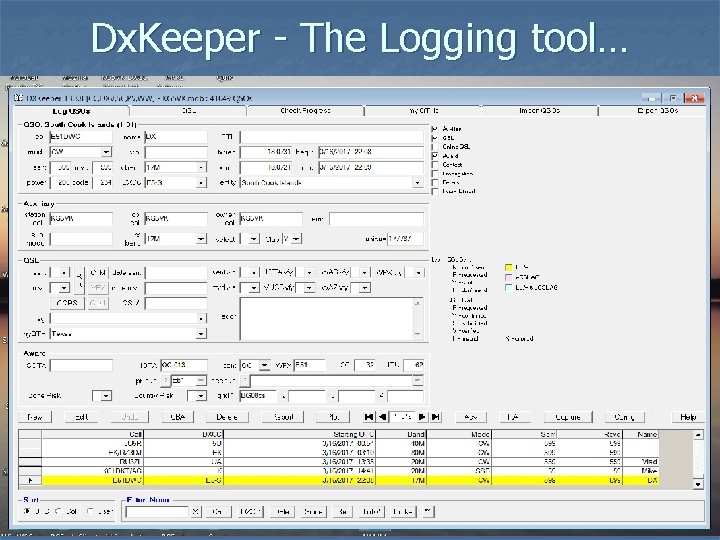Enable the Details panel checkbox
This screenshot has width=720, height=540.
coord(434,182)
